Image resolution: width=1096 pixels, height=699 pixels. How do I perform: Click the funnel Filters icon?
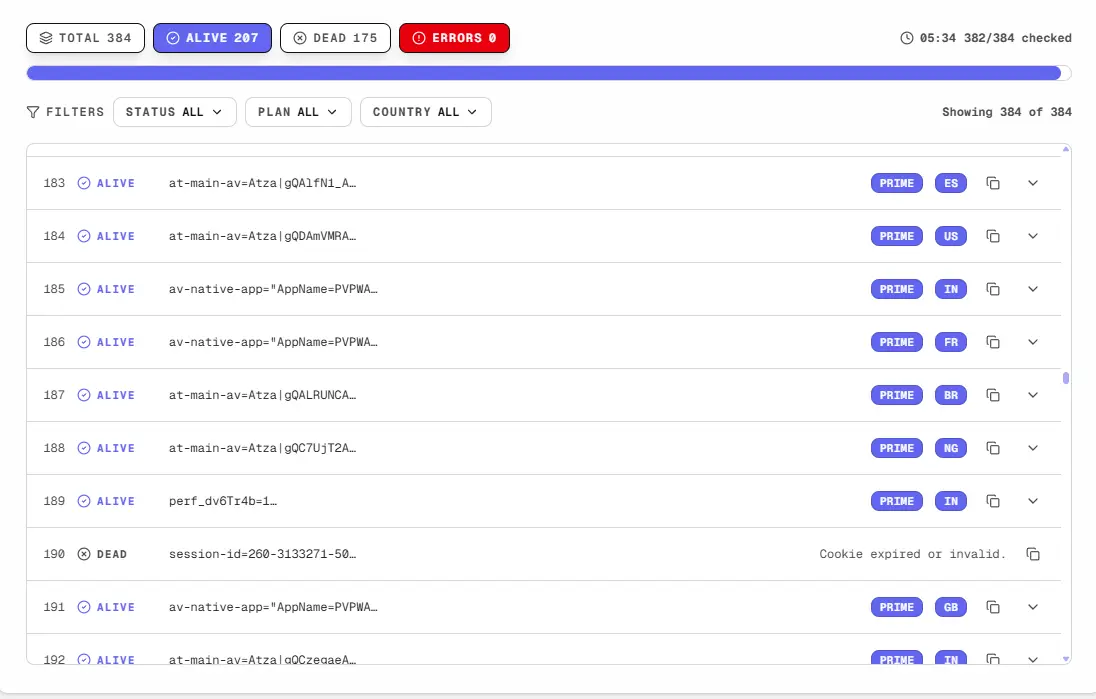click(33, 112)
